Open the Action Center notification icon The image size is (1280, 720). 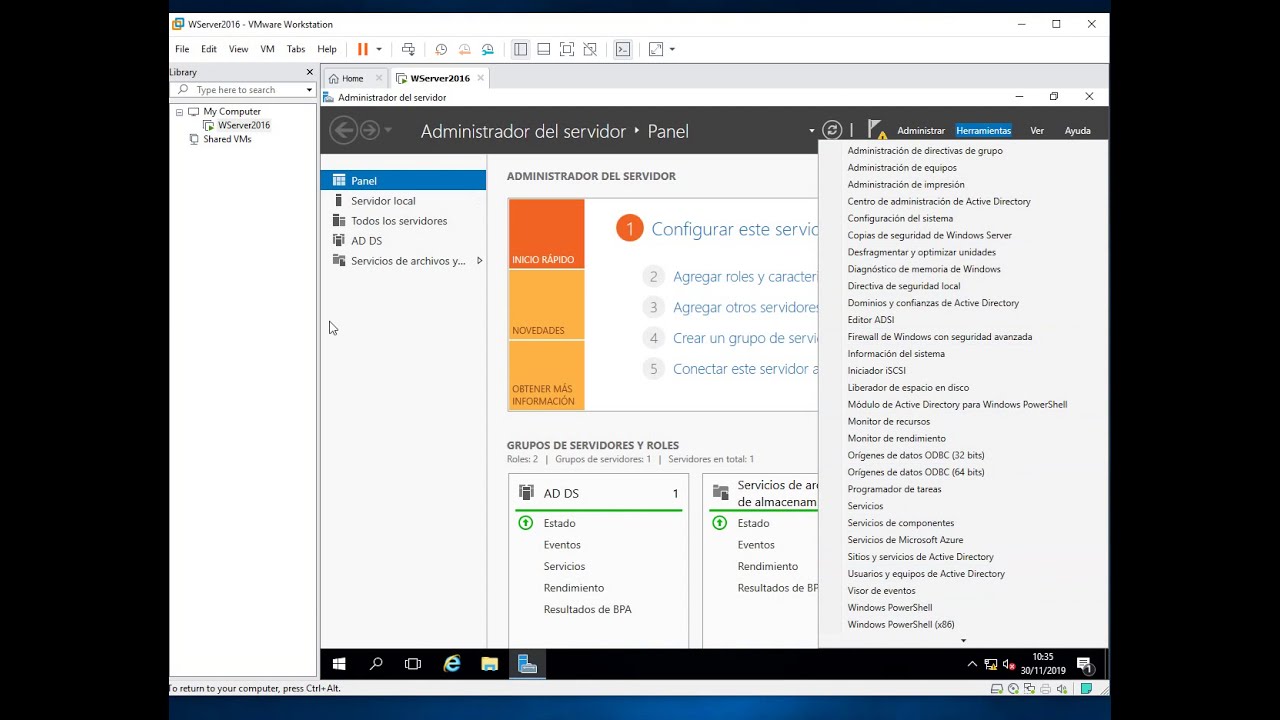tap(1085, 665)
